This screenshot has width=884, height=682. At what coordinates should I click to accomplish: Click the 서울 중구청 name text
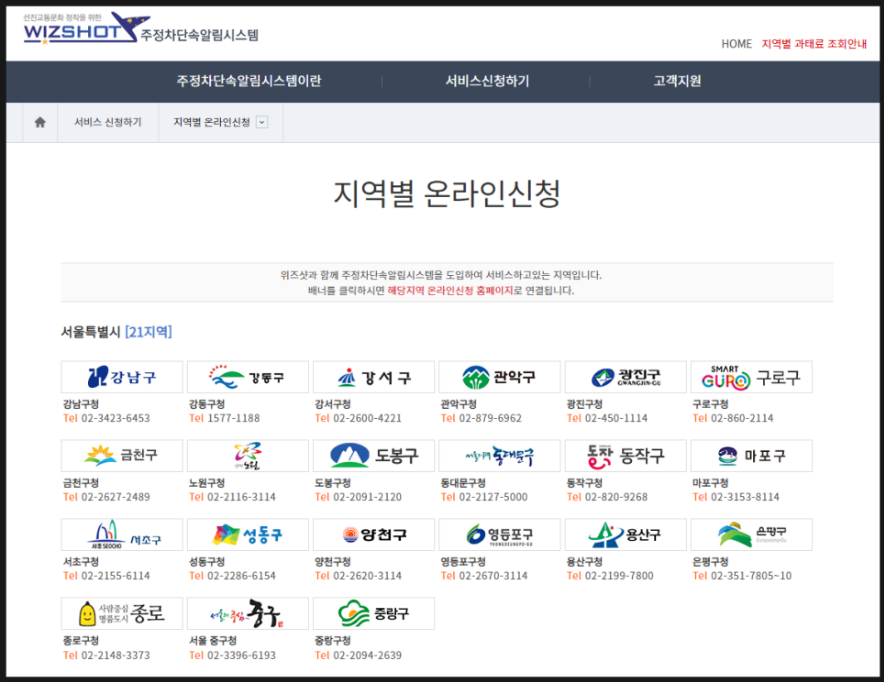tap(213, 641)
